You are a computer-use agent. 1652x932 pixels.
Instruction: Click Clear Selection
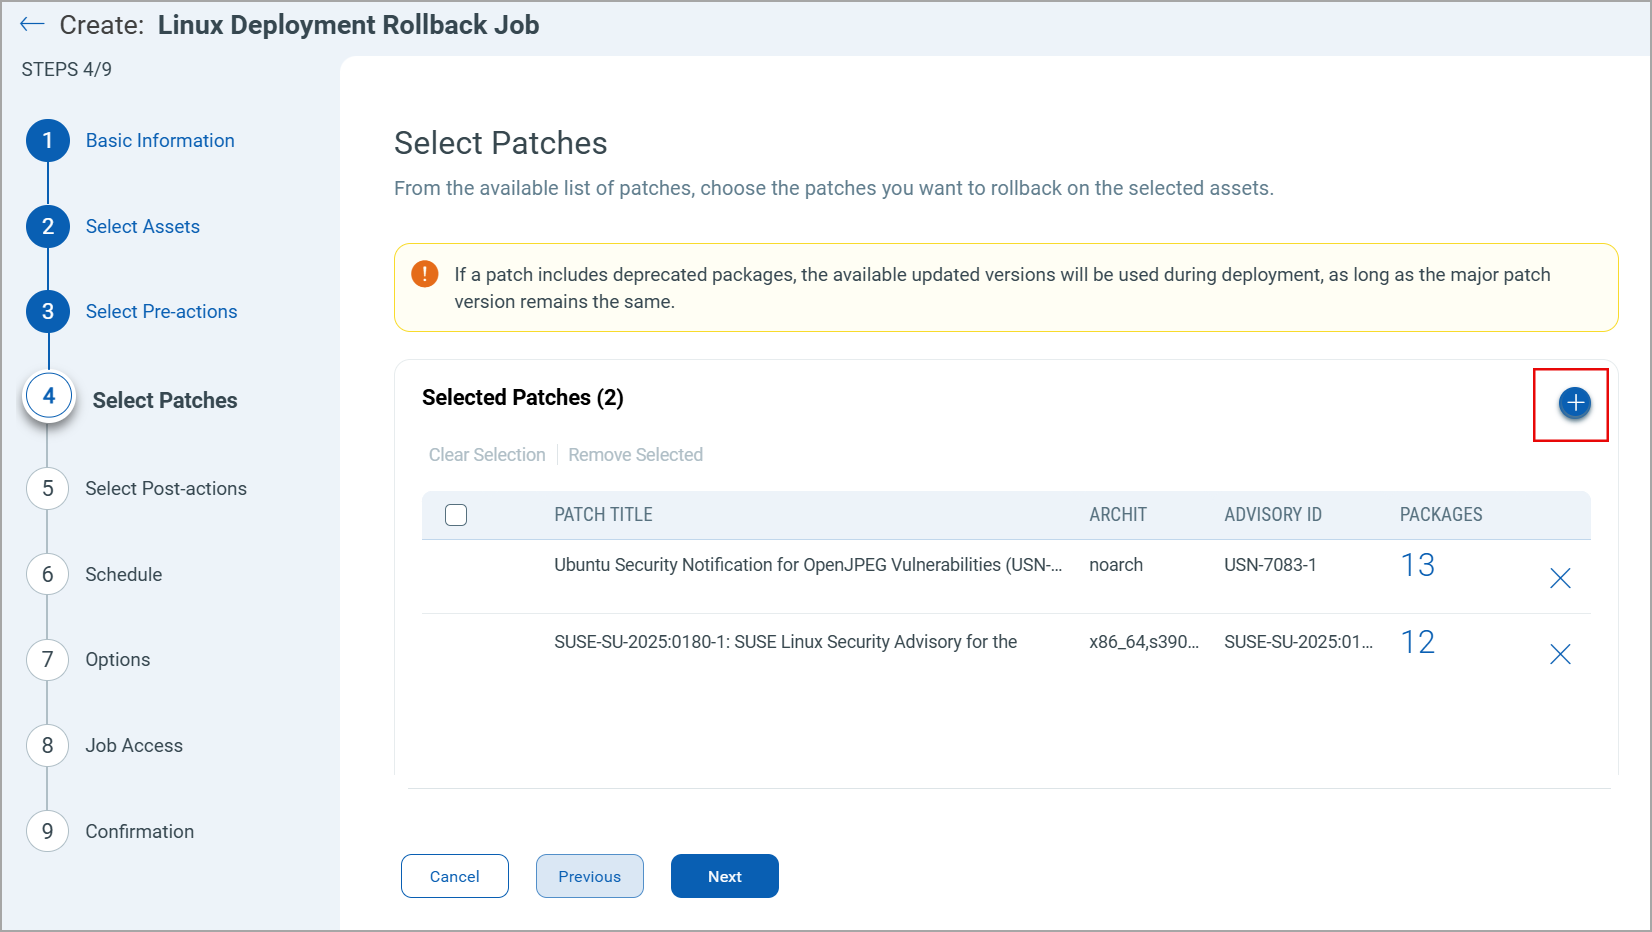point(487,454)
